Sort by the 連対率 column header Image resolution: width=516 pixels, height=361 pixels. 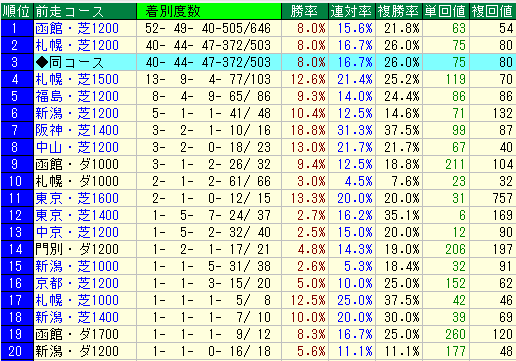pos(352,11)
